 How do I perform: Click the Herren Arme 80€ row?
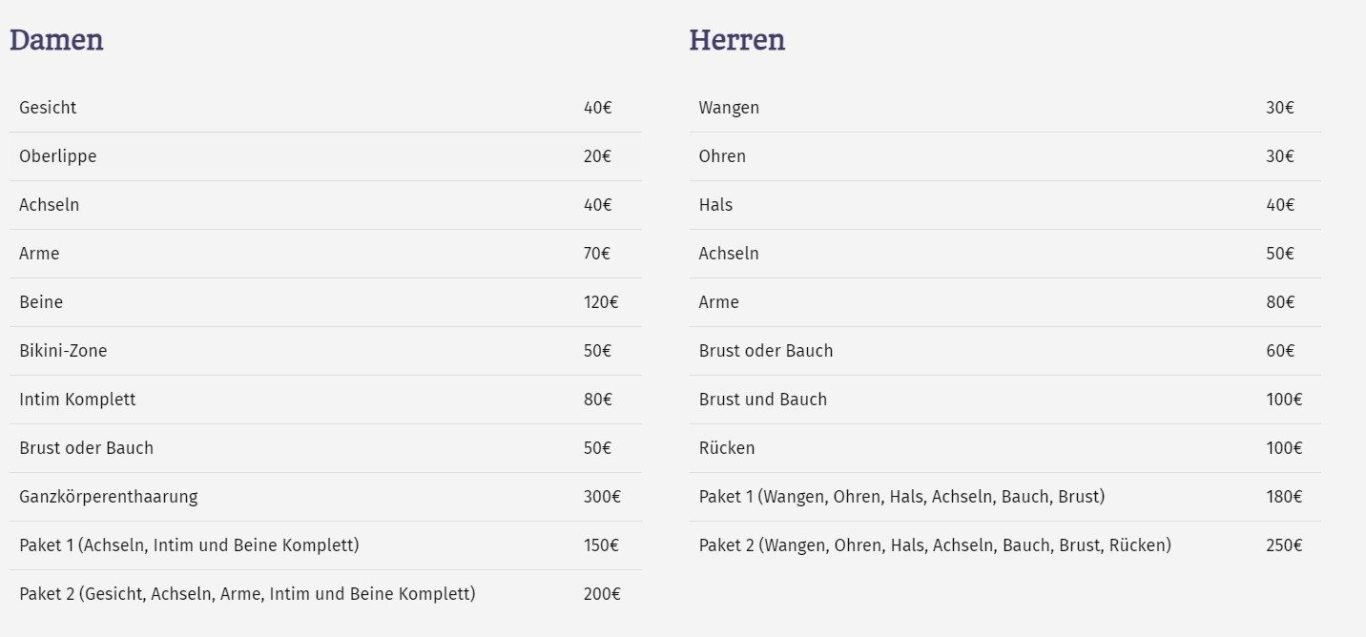pyautogui.click(x=1005, y=302)
